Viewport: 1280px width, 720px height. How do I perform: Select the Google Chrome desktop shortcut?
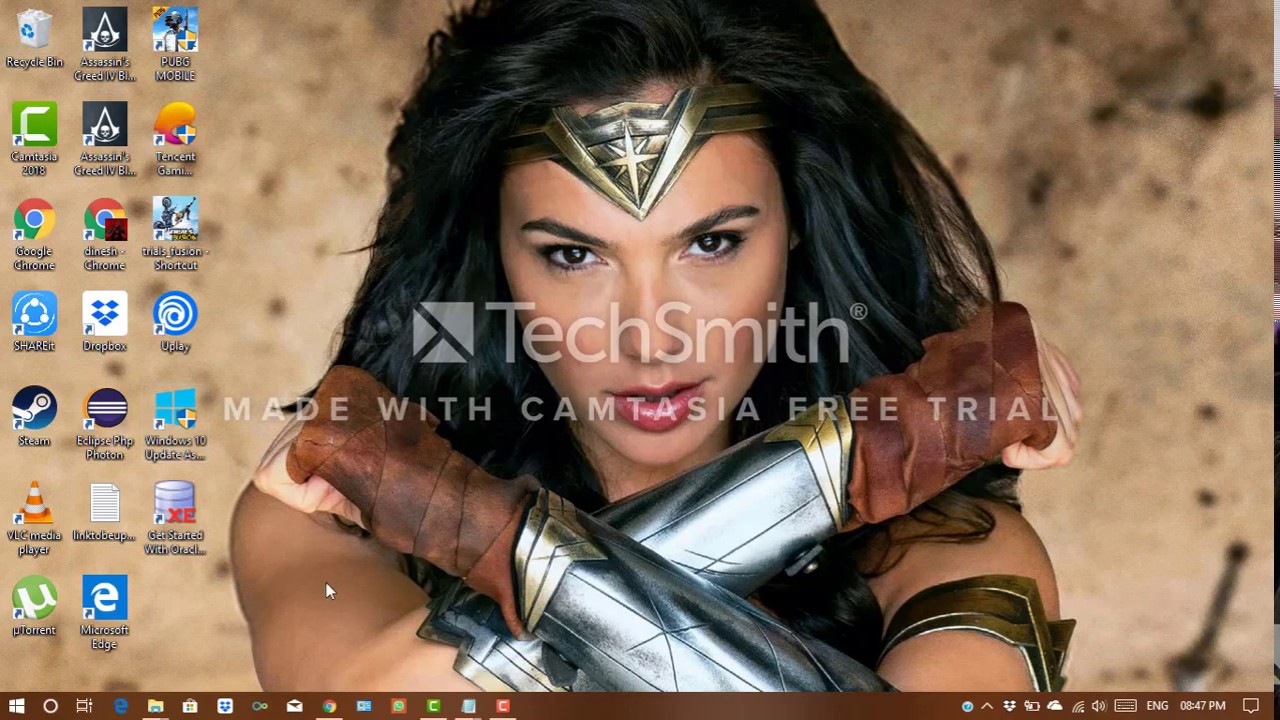[x=34, y=235]
